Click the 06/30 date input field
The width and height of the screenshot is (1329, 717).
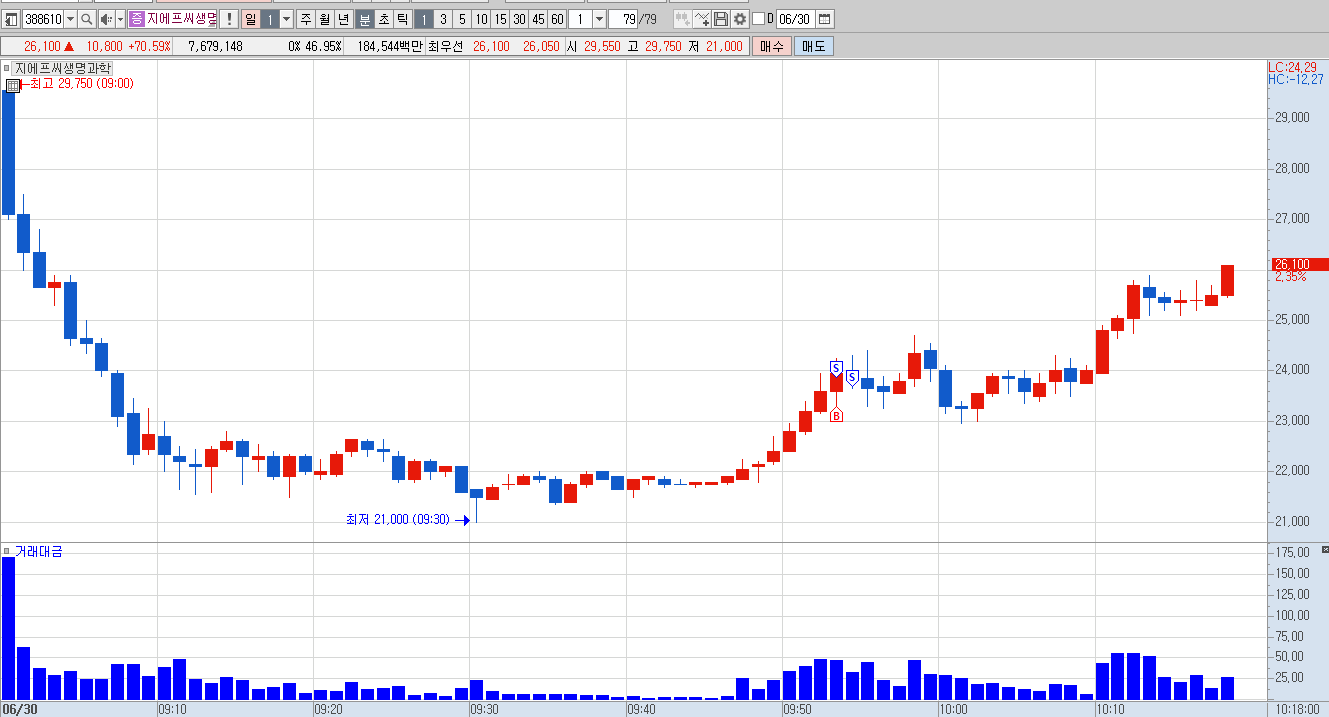(x=795, y=19)
